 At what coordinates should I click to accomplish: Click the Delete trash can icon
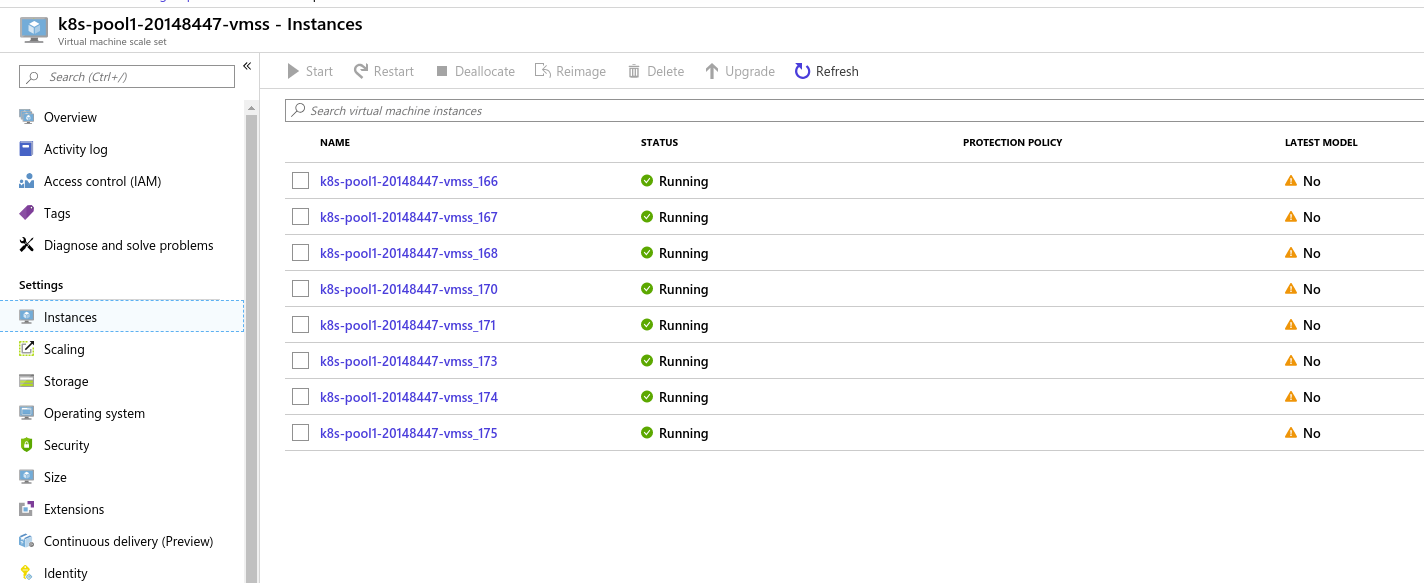pos(634,71)
